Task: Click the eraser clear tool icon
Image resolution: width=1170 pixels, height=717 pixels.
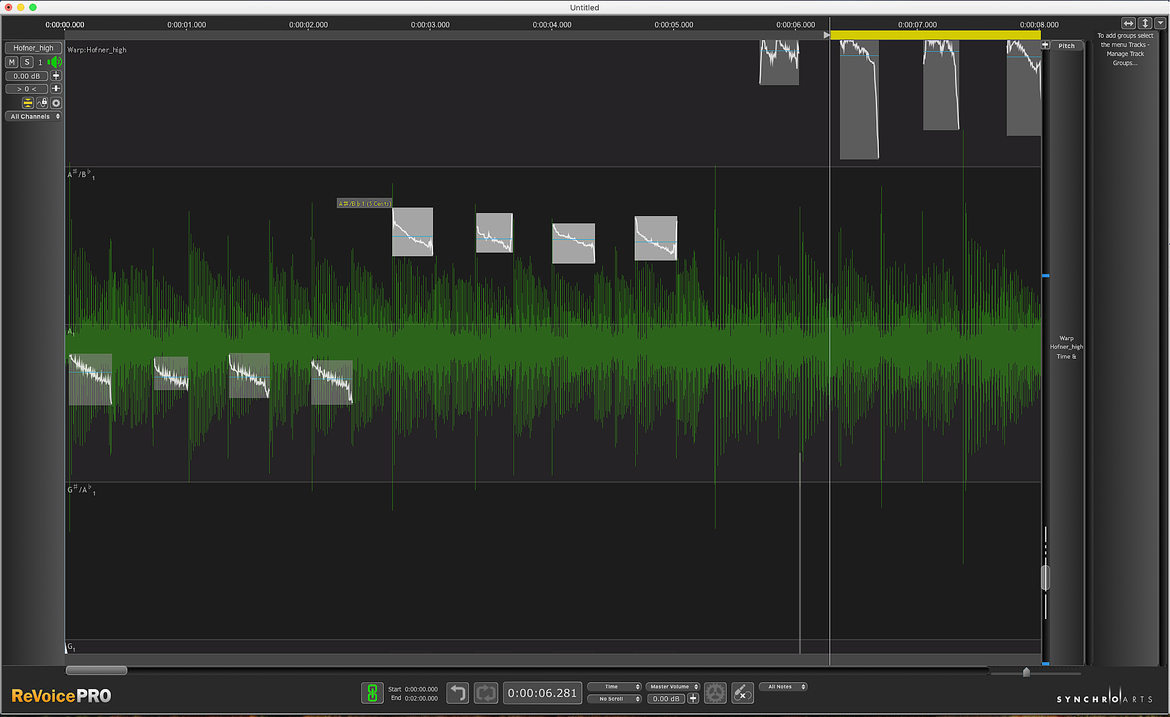Action: tap(742, 693)
